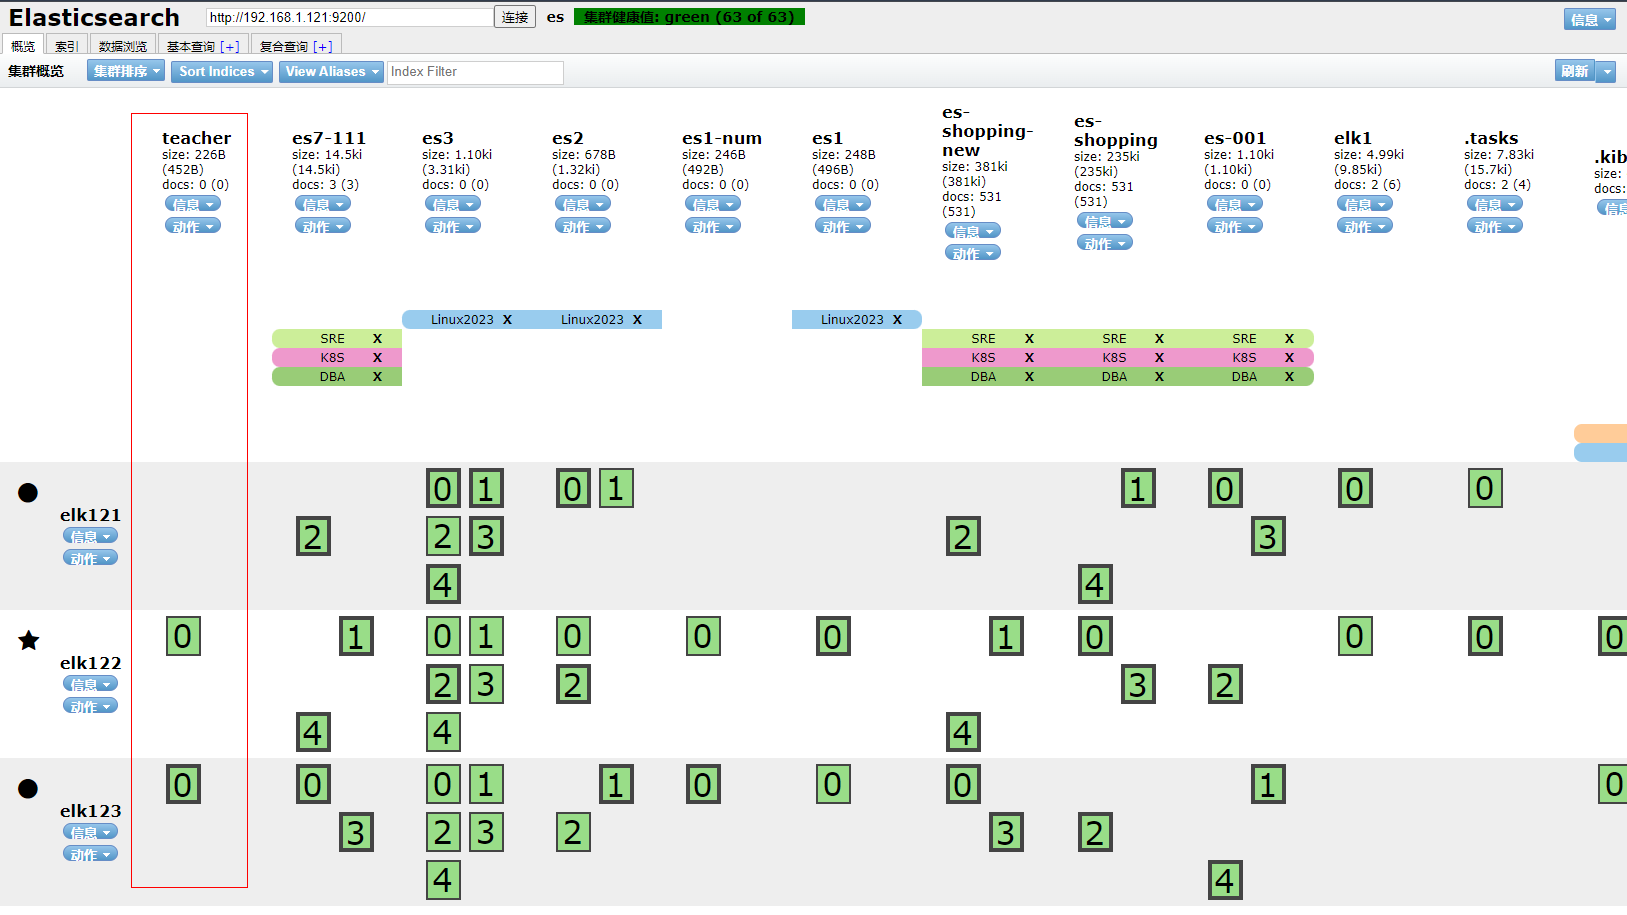Focus the Index Filter input field
Viewport: 1627px width, 915px height.
click(x=474, y=72)
